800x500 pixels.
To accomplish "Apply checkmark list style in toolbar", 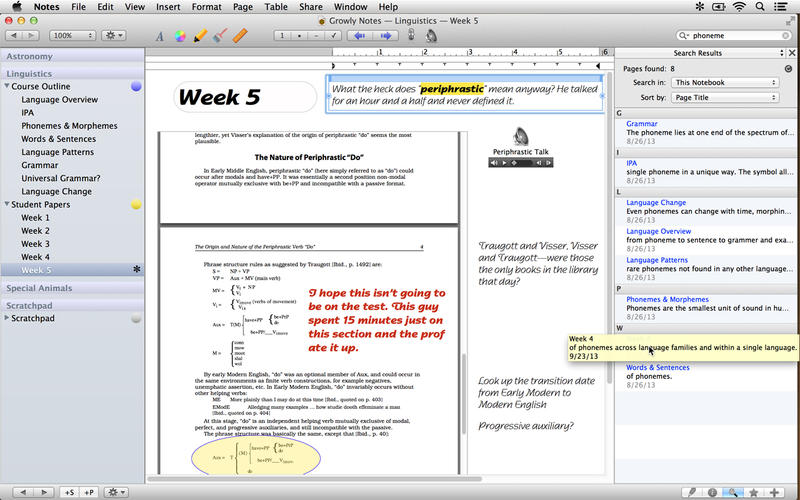I will 333,36.
